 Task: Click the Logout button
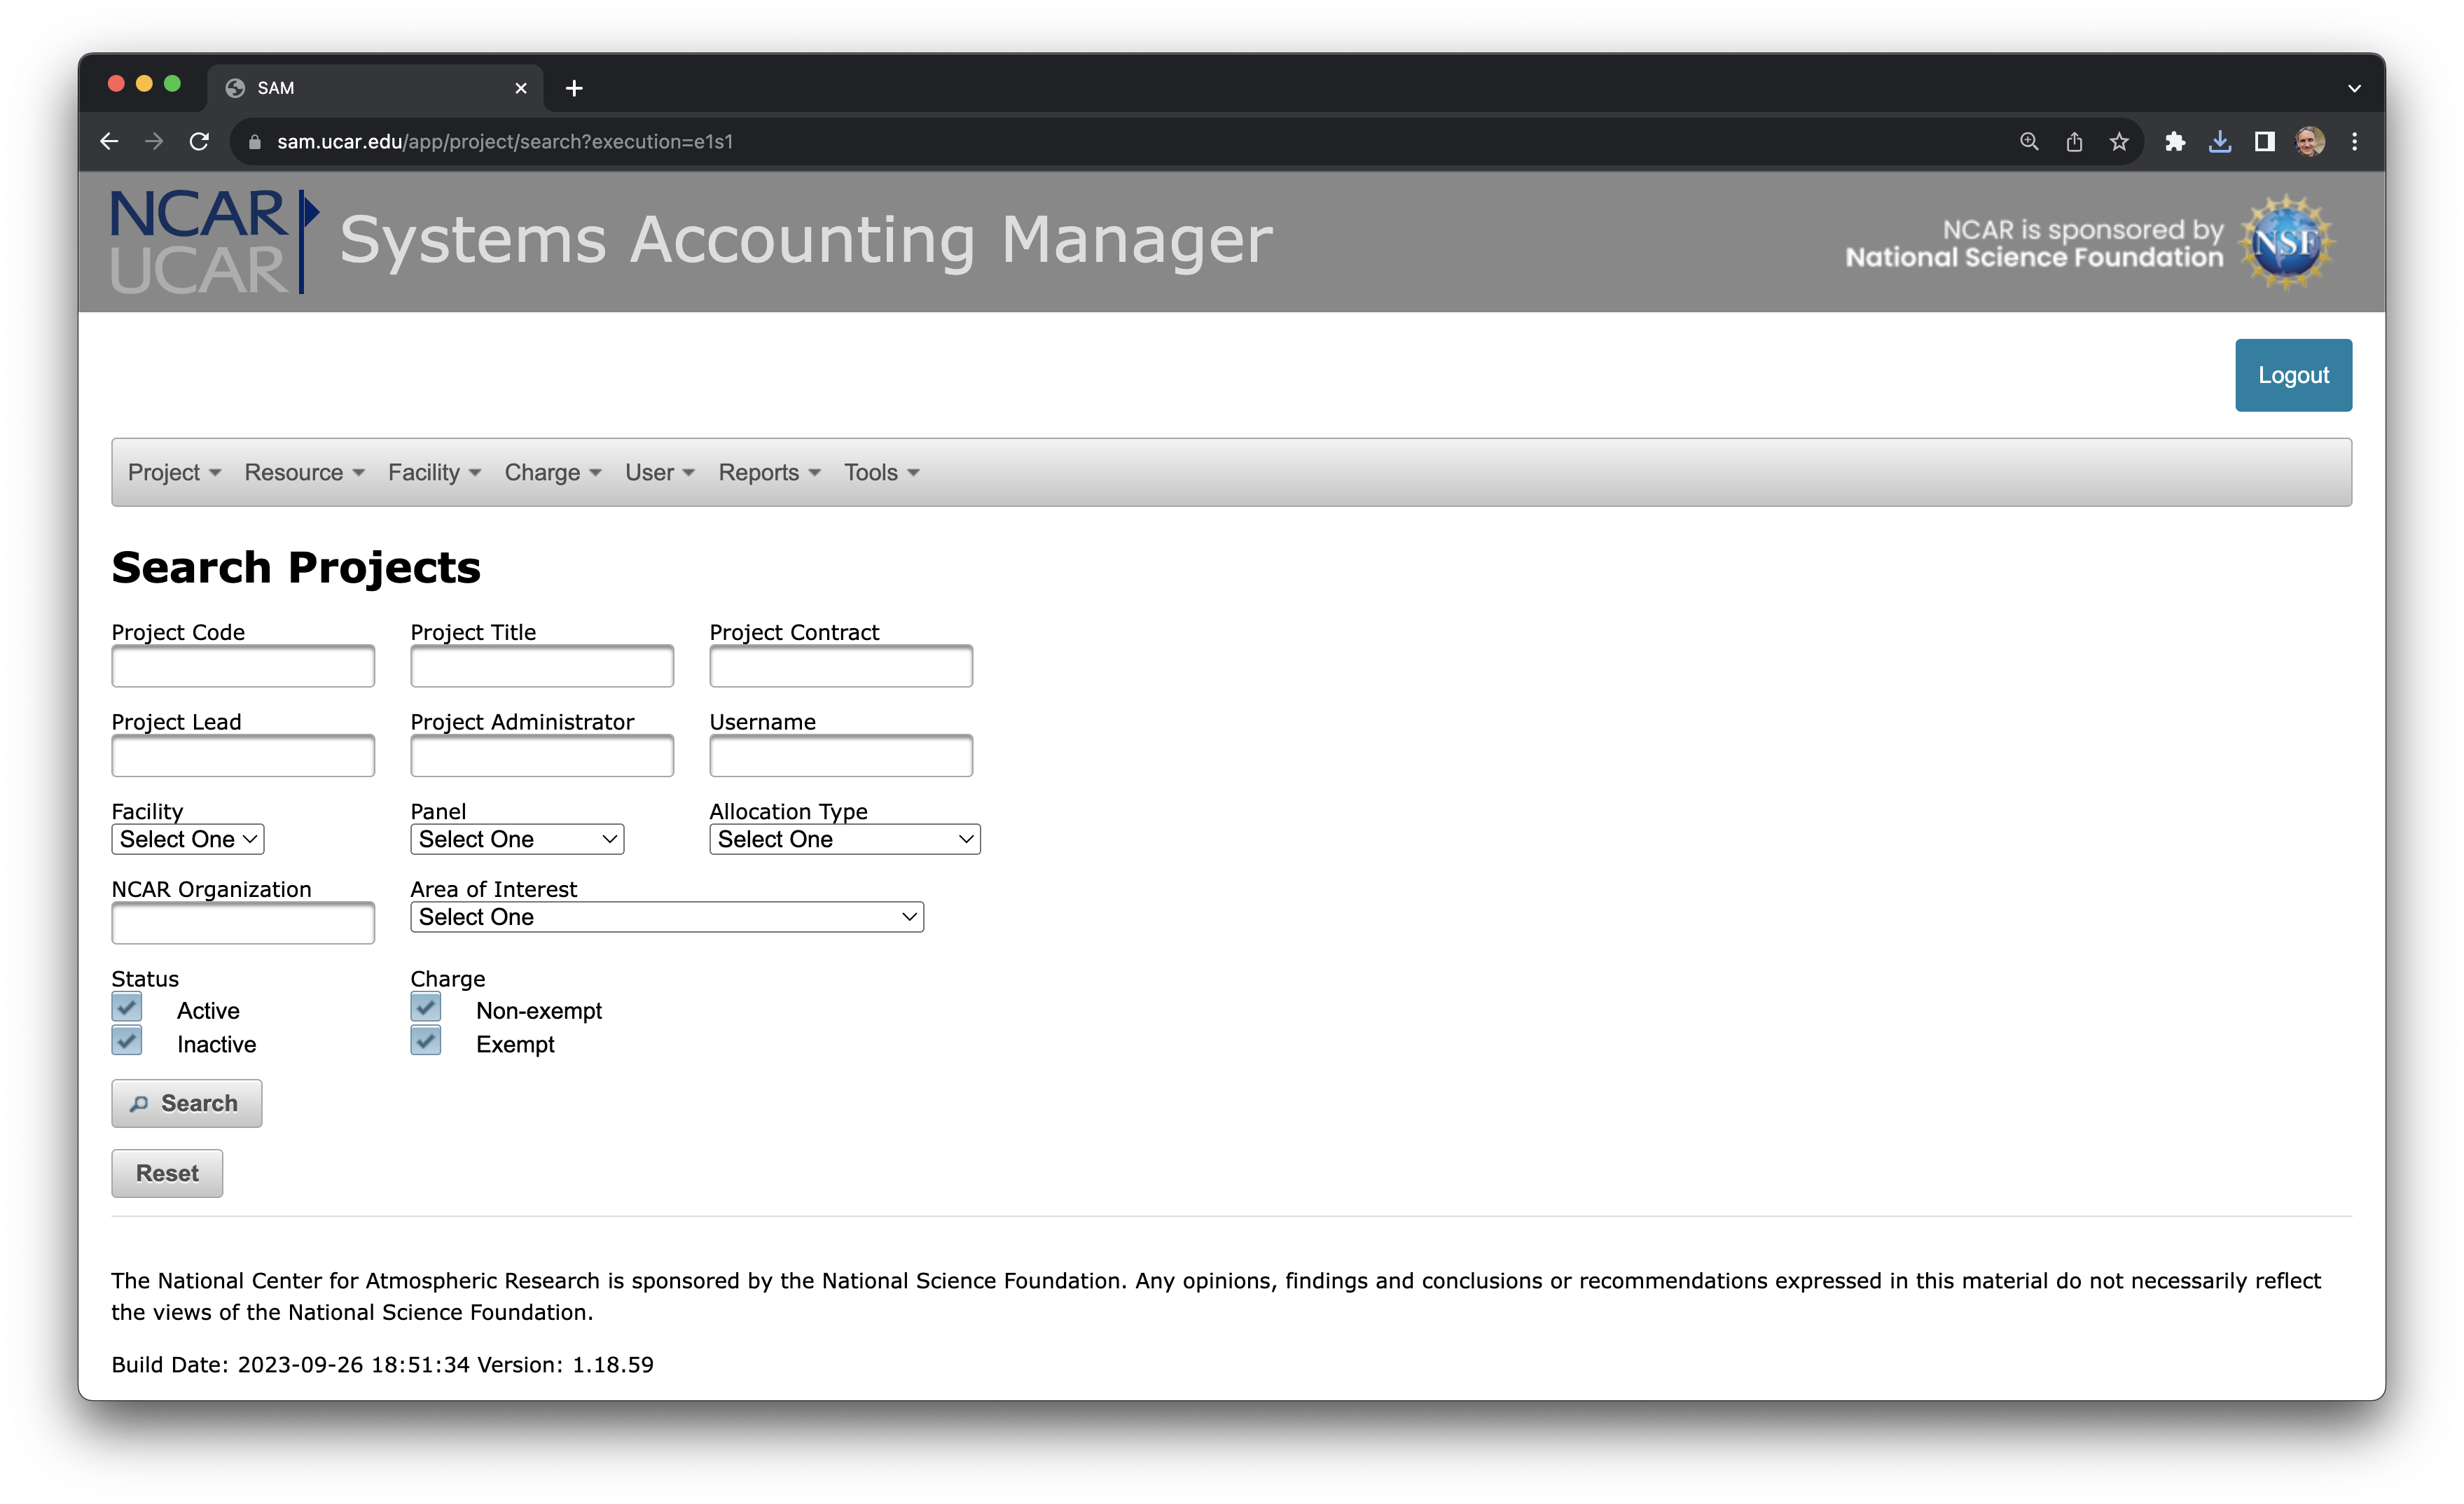pyautogui.click(x=2293, y=375)
